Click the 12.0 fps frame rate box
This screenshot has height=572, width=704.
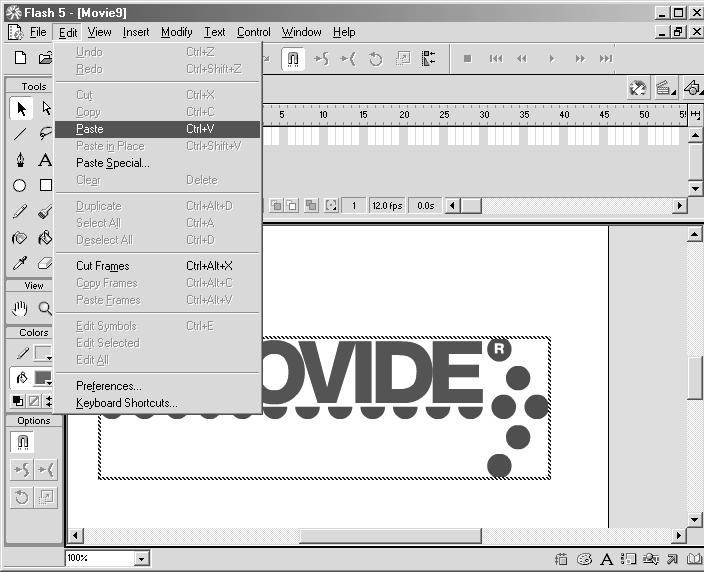(x=387, y=206)
